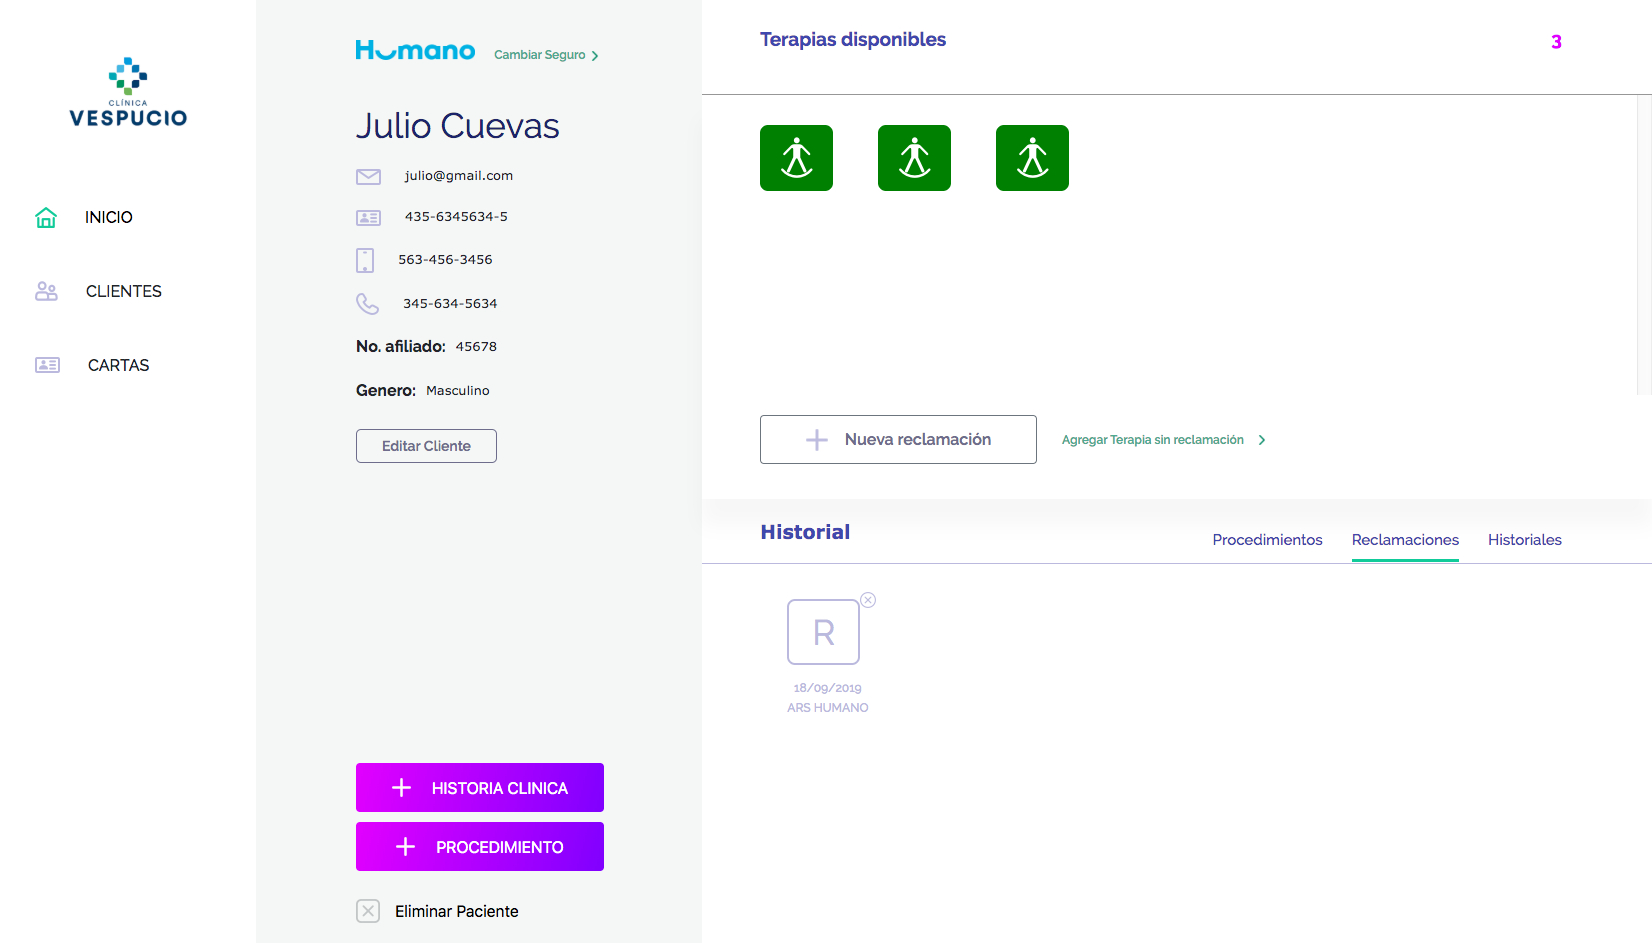The height and width of the screenshot is (943, 1652).
Task: Select the Reclamaciones tab
Action: click(1405, 540)
